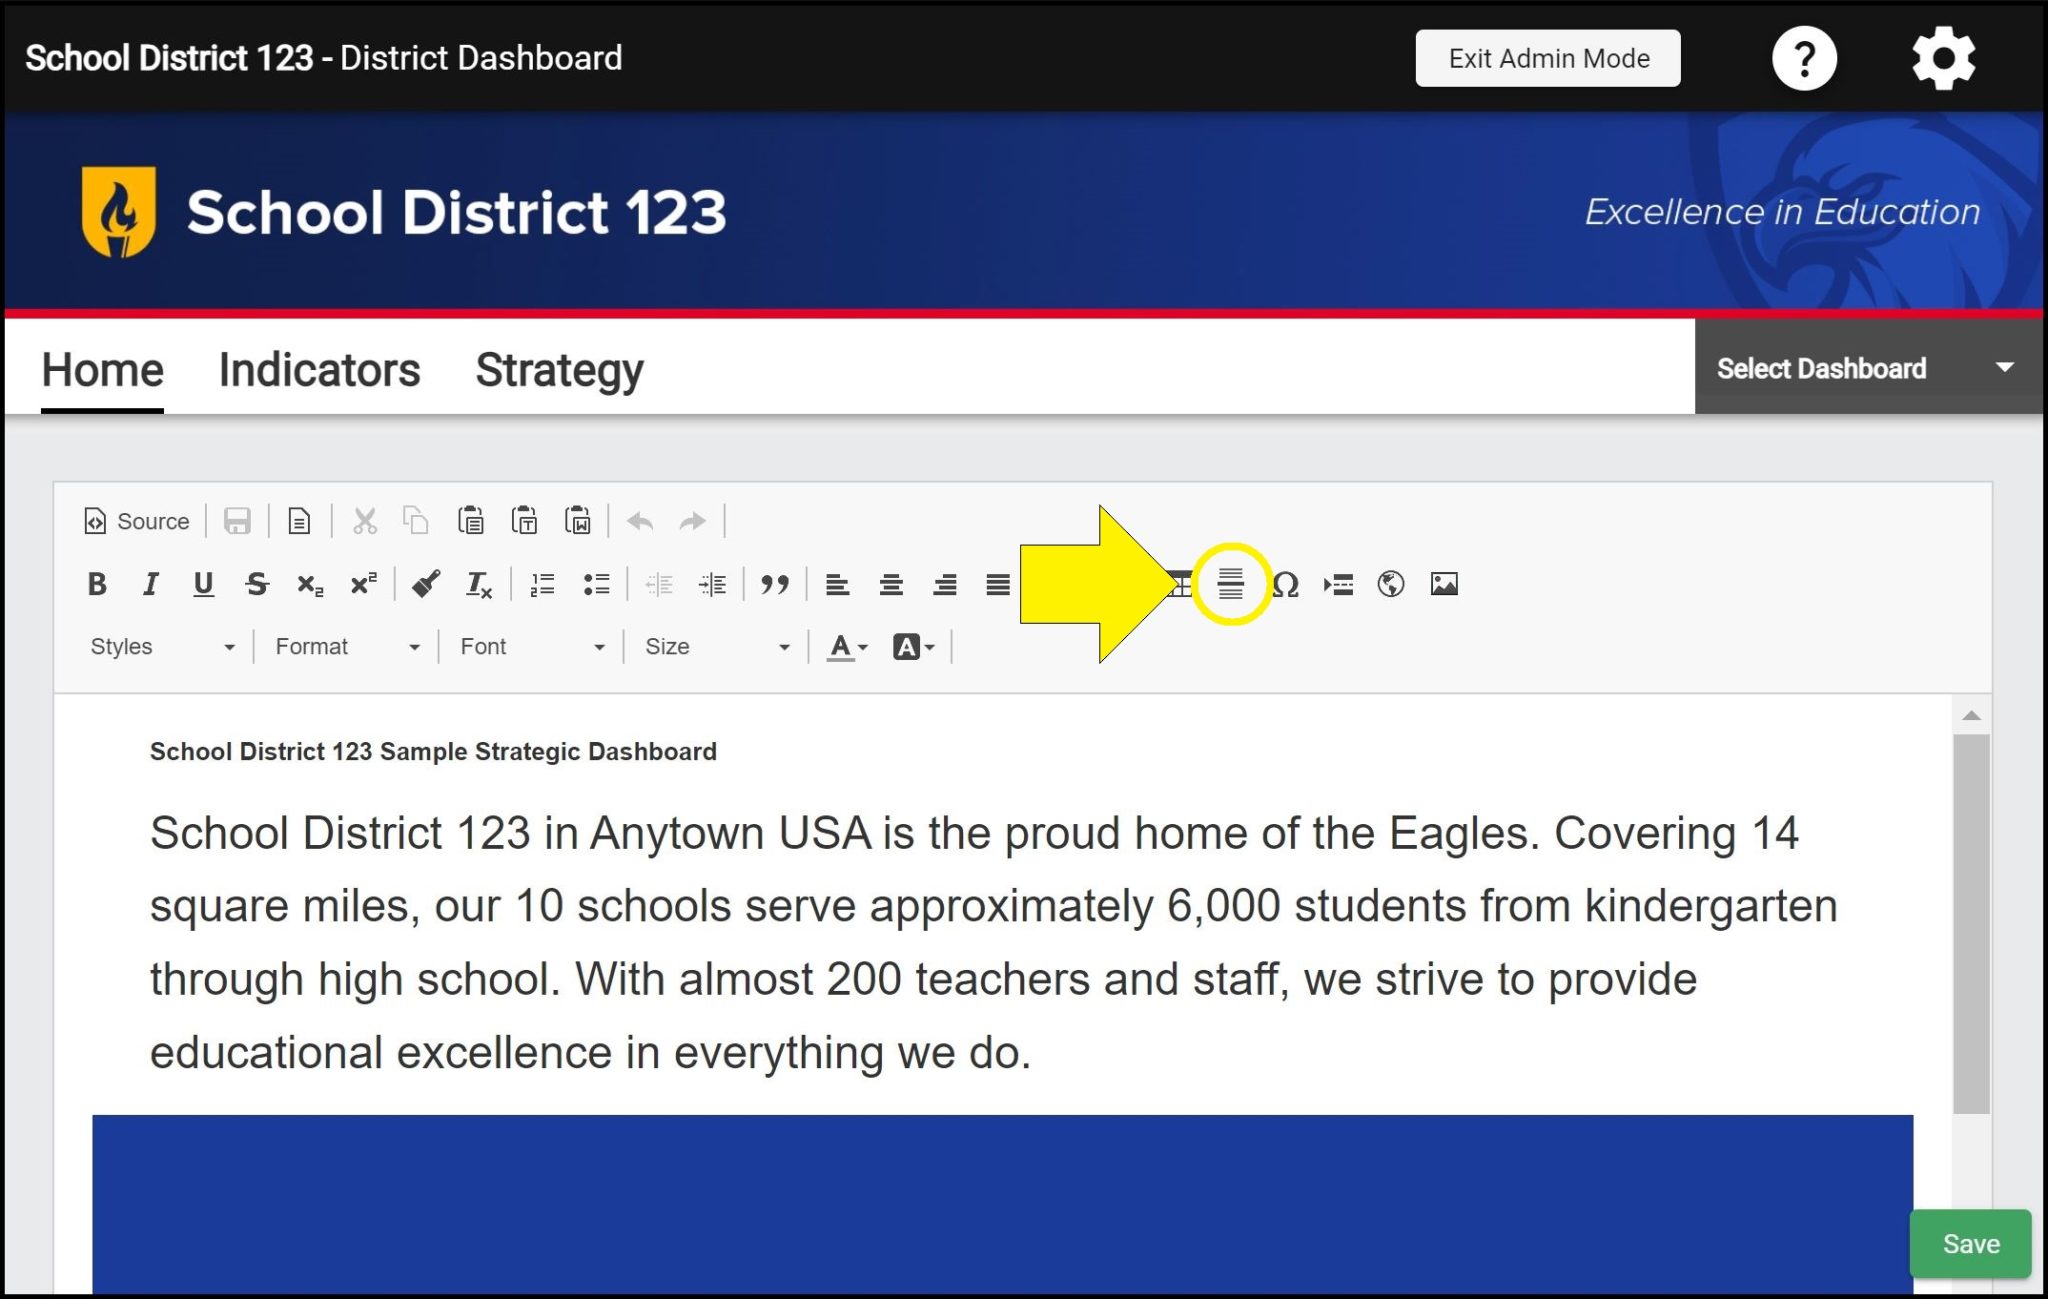The height and width of the screenshot is (1299, 2048).
Task: Click the Paste from Word icon
Action: (578, 521)
